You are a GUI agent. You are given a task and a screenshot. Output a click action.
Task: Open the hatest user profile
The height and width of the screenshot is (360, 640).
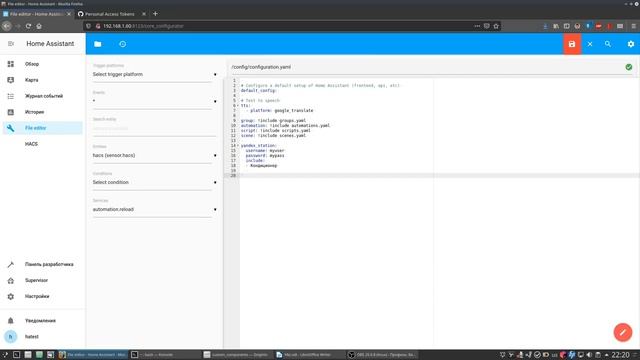[x=42, y=337]
